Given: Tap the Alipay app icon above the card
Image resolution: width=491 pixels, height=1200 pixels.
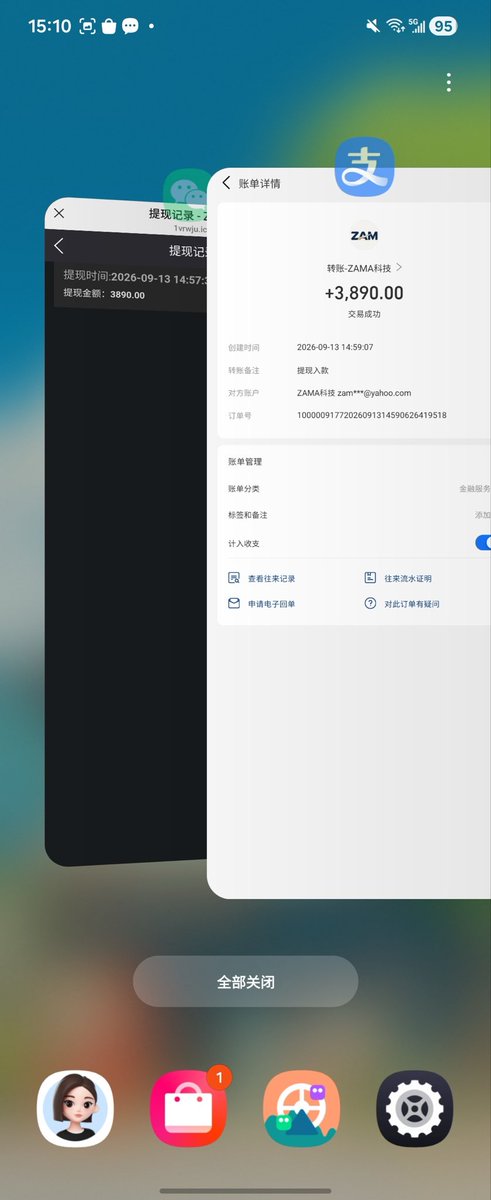Looking at the screenshot, I should tap(364, 167).
